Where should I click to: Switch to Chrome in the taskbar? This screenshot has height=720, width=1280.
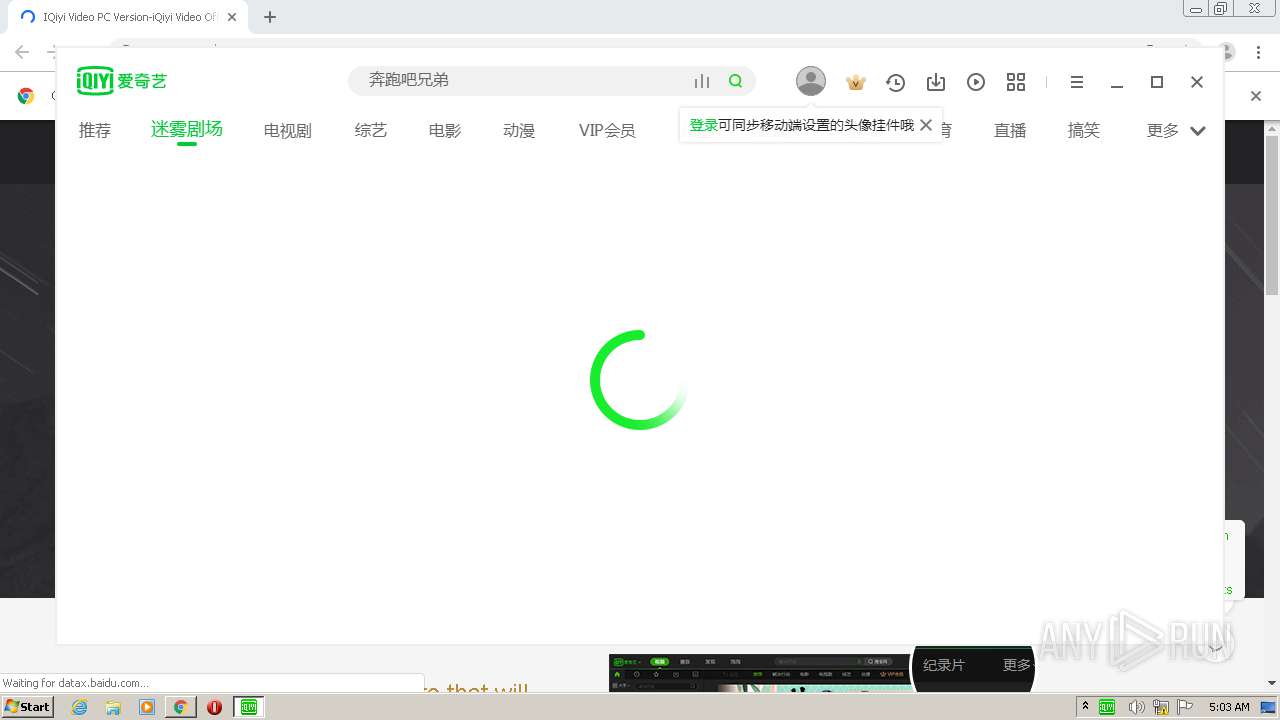[180, 707]
